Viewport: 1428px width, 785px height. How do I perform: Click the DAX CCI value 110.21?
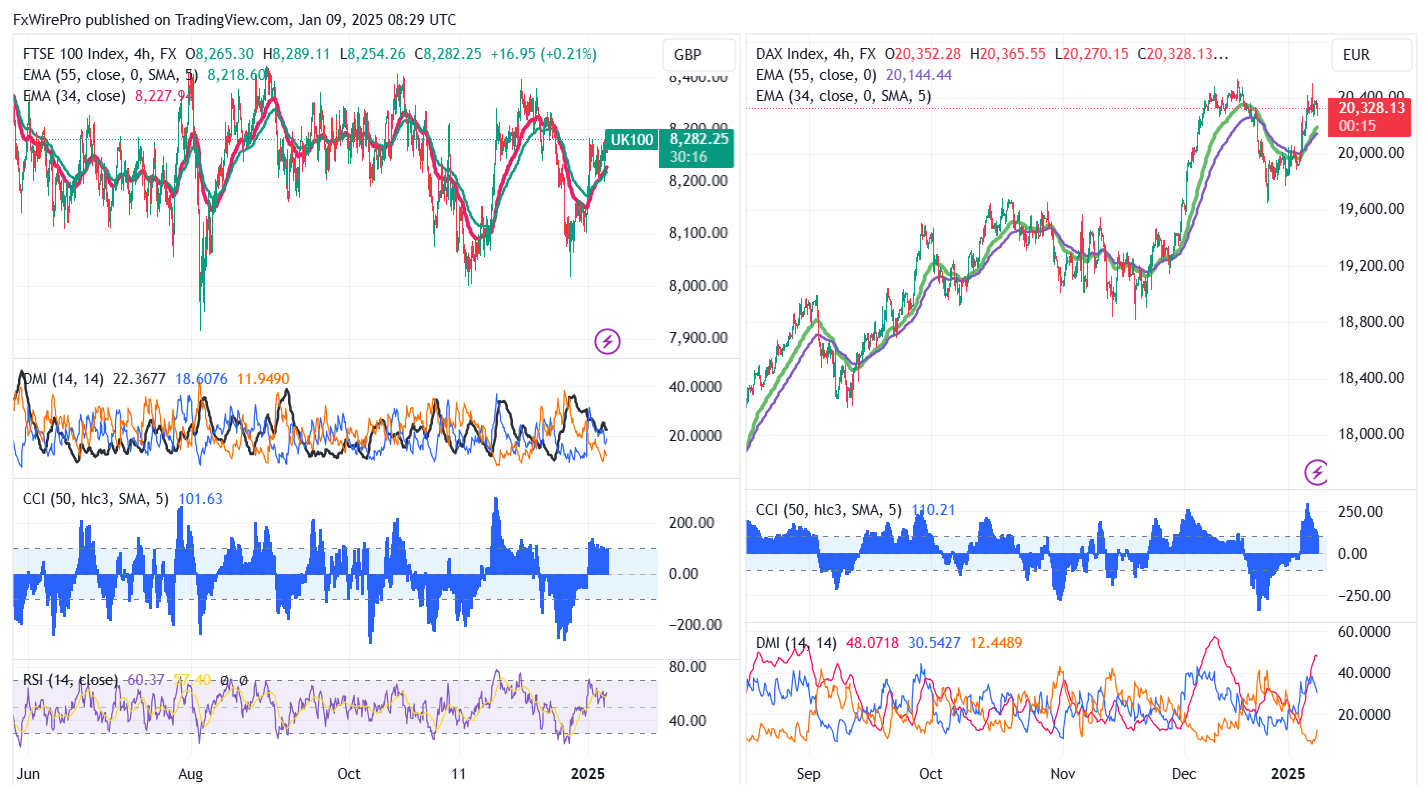[931, 510]
